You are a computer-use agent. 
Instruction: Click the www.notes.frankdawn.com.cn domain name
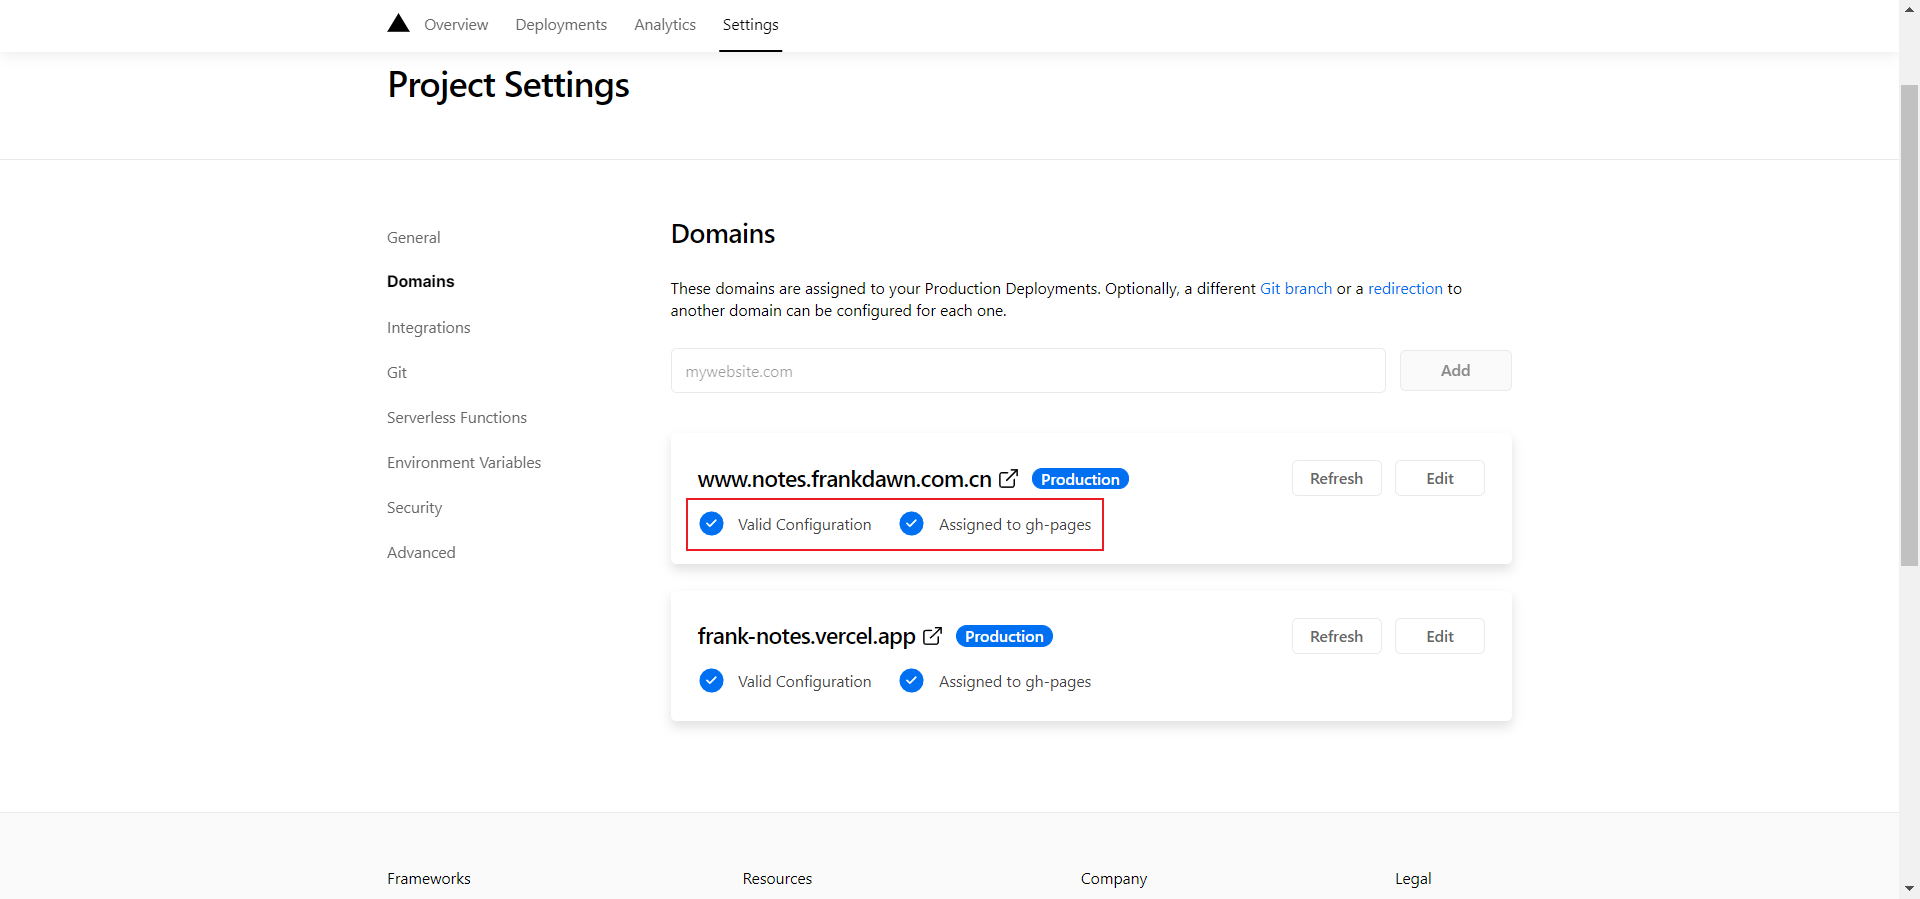(844, 479)
